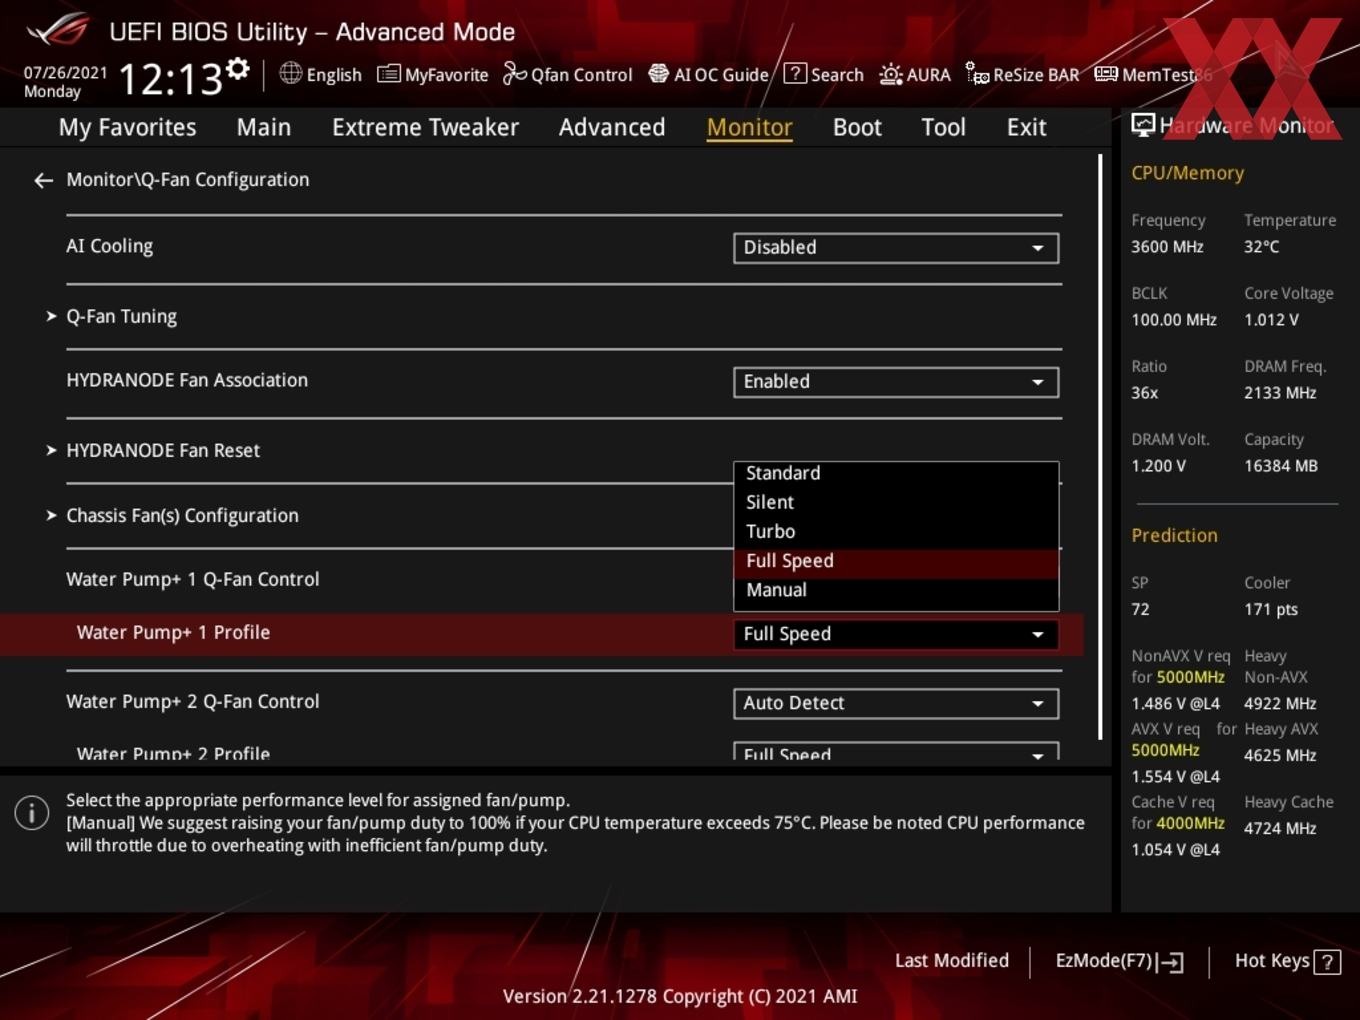The image size is (1360, 1020).
Task: Click the Qfan Control label in toolbar
Action: coord(581,75)
